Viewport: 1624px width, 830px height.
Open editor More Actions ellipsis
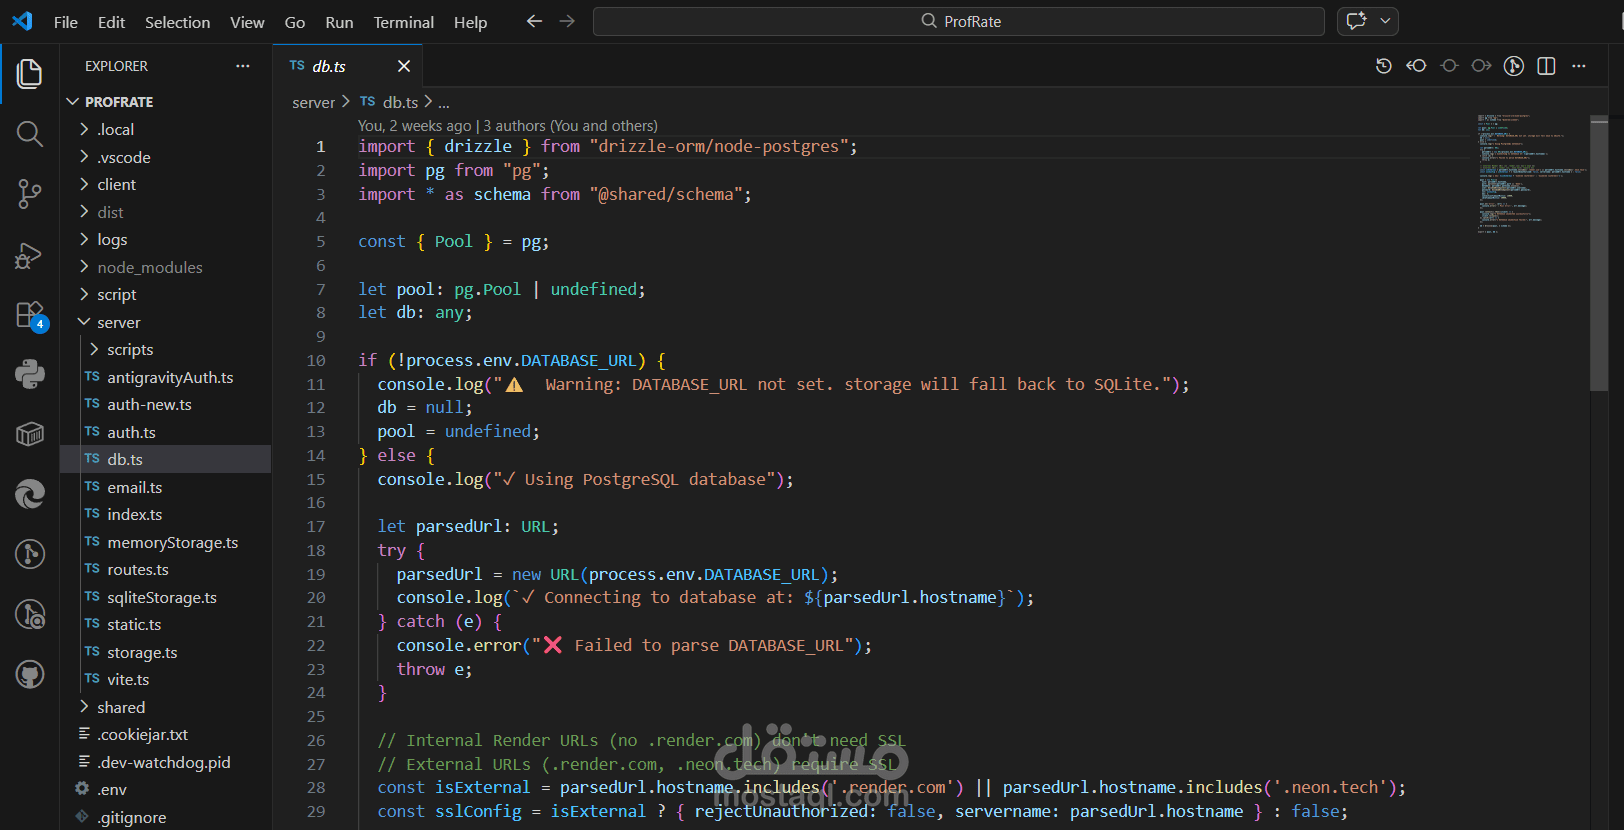point(1579,66)
